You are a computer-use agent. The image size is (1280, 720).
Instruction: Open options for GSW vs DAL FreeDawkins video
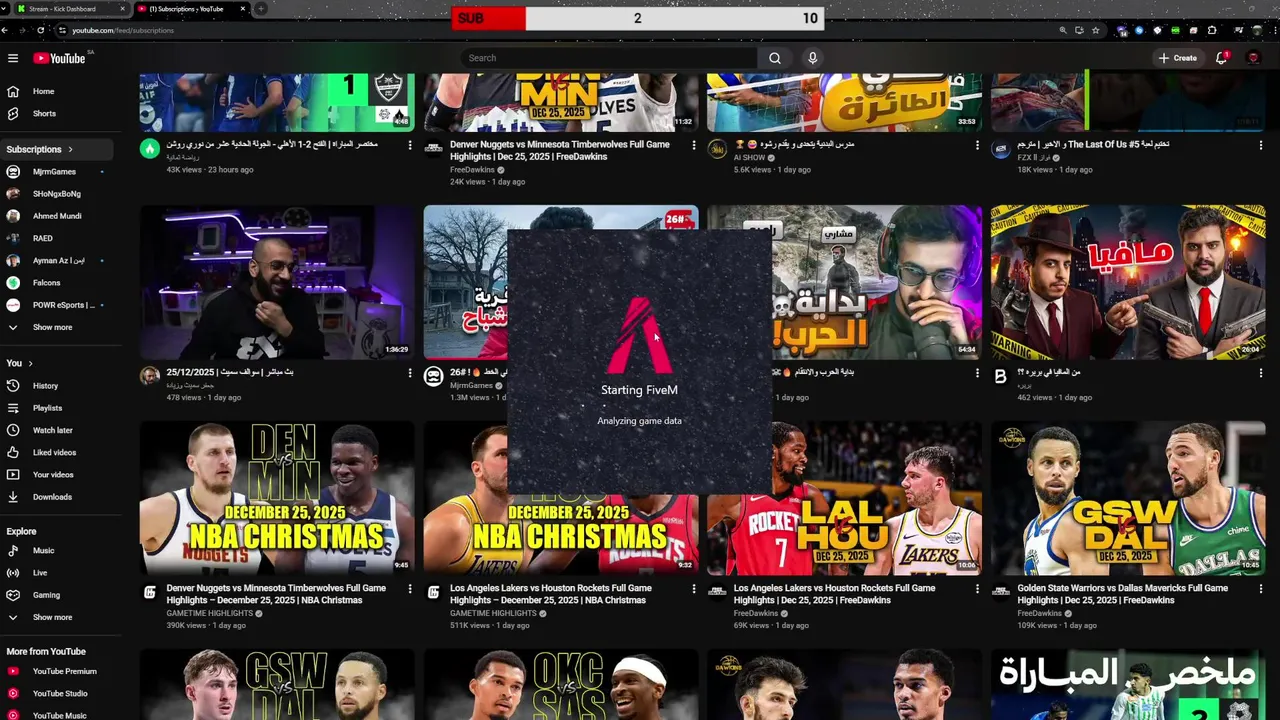(1261, 589)
